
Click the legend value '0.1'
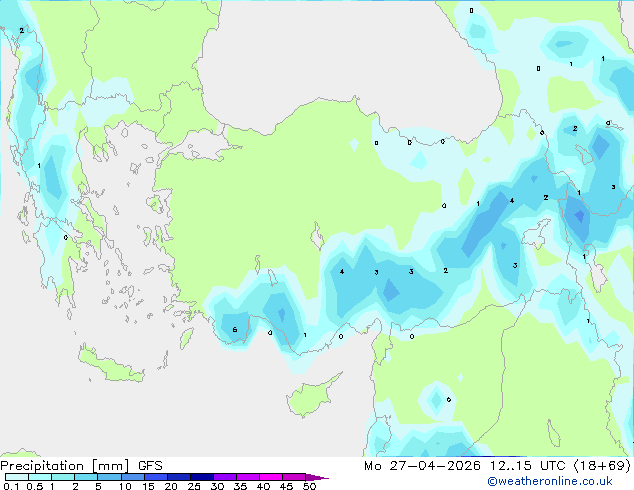[x=11, y=486]
